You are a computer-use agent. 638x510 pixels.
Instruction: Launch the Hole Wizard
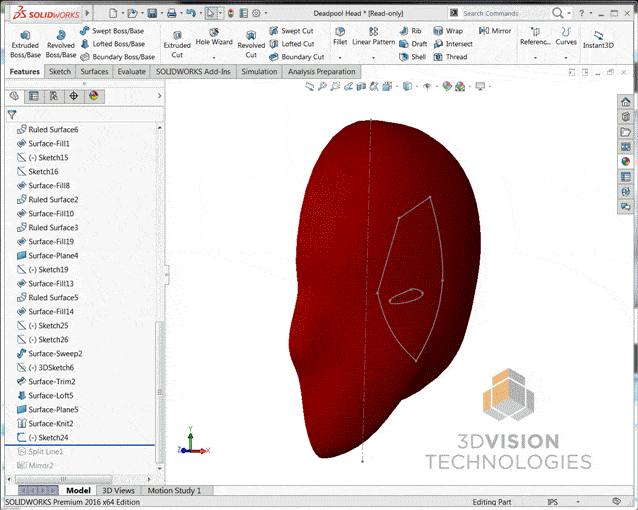(214, 37)
